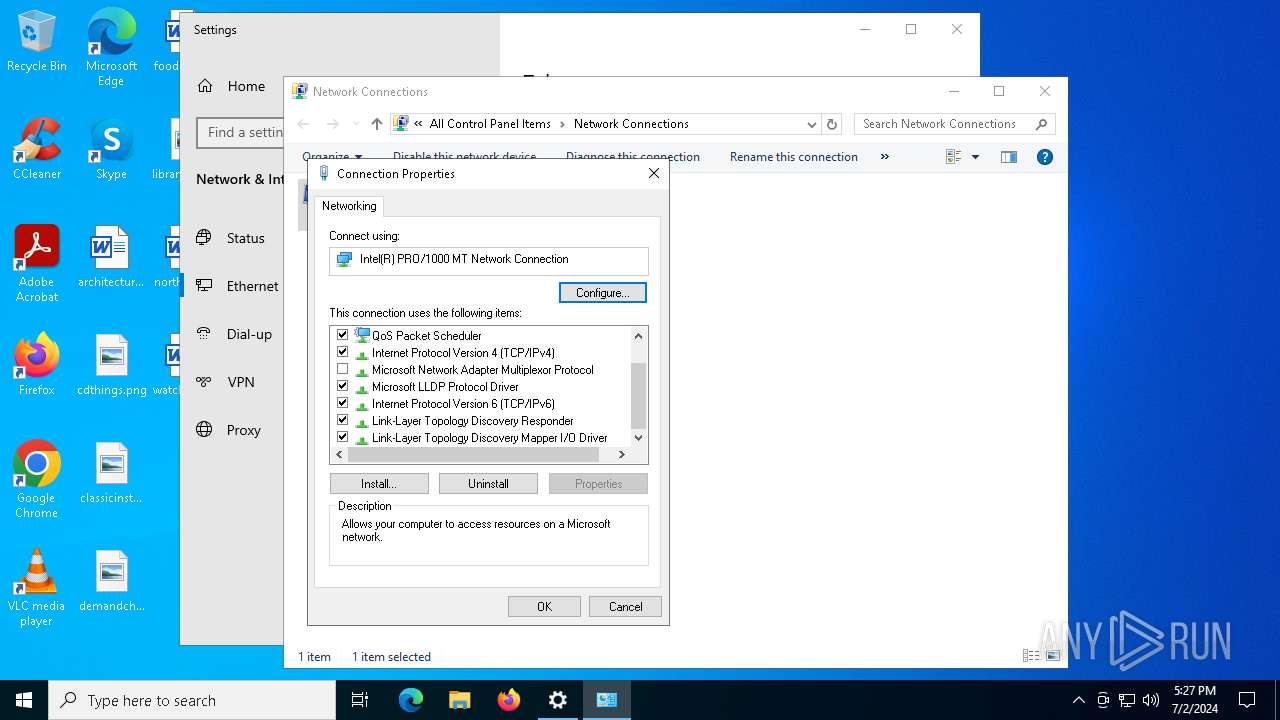1280x720 pixels.
Task: Open the notifications action center
Action: [x=1247, y=700]
